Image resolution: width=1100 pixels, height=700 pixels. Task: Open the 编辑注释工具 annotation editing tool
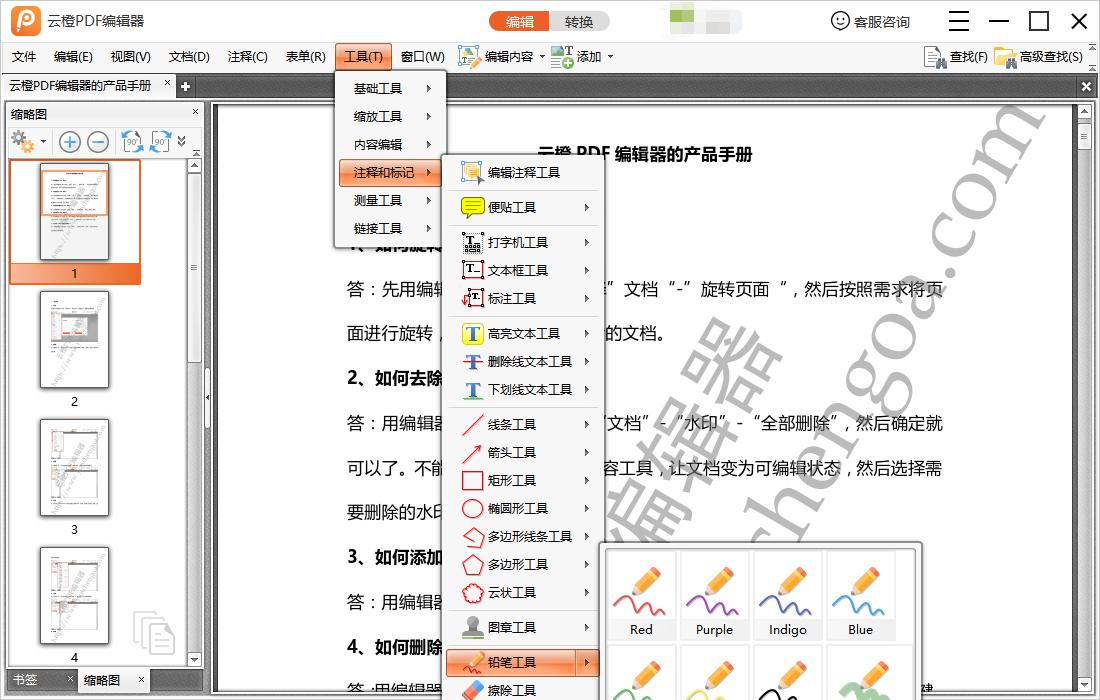click(523, 173)
